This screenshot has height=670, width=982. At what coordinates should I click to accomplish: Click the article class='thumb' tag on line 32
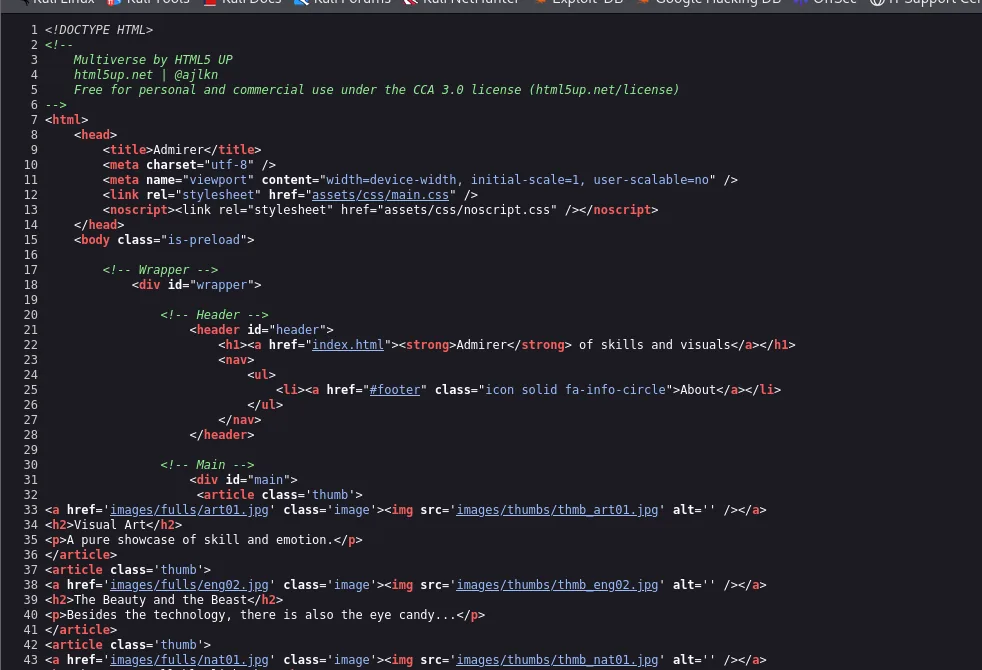tap(279, 495)
